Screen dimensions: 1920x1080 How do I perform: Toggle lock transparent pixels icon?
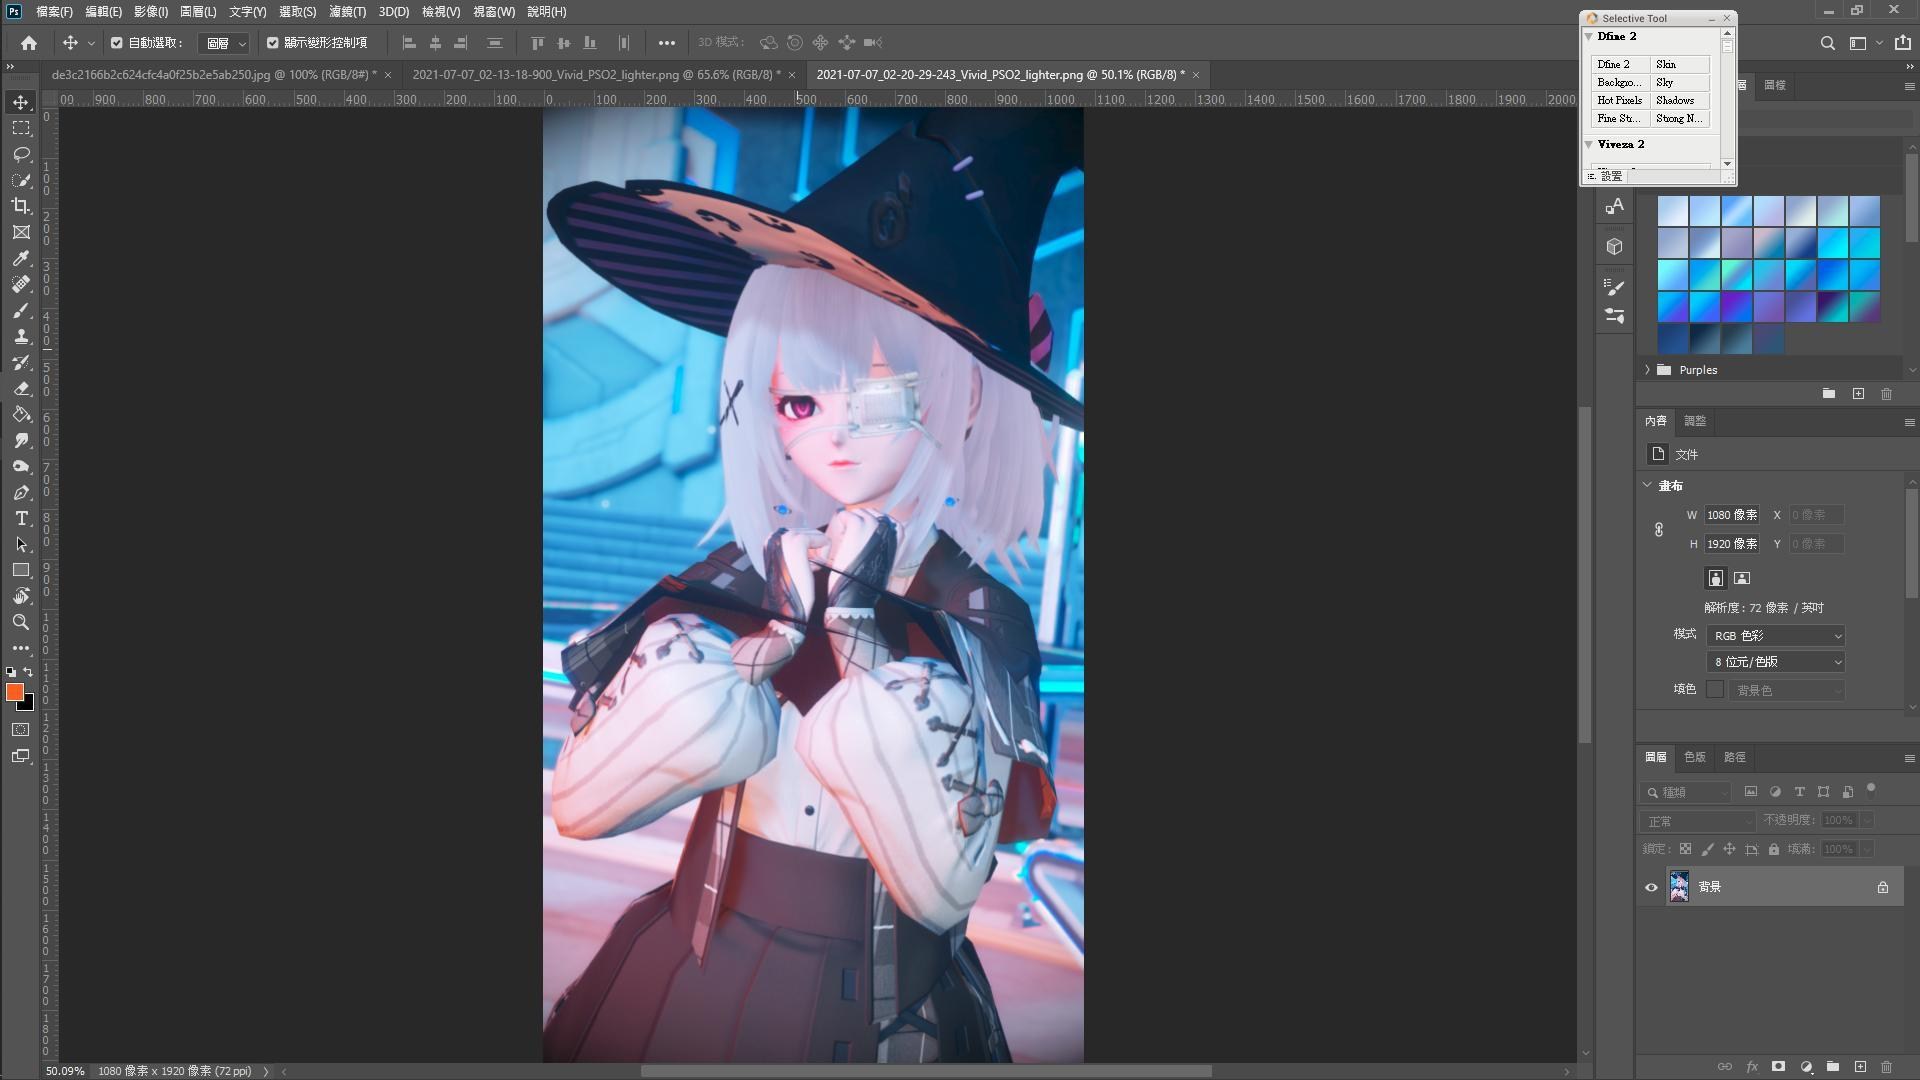point(1685,849)
